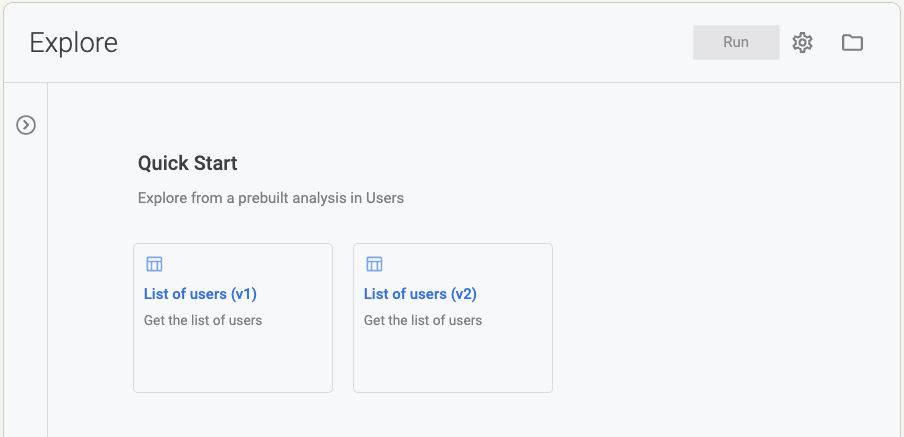Click the Quick Start heading
The height and width of the screenshot is (437, 904).
coord(187,163)
